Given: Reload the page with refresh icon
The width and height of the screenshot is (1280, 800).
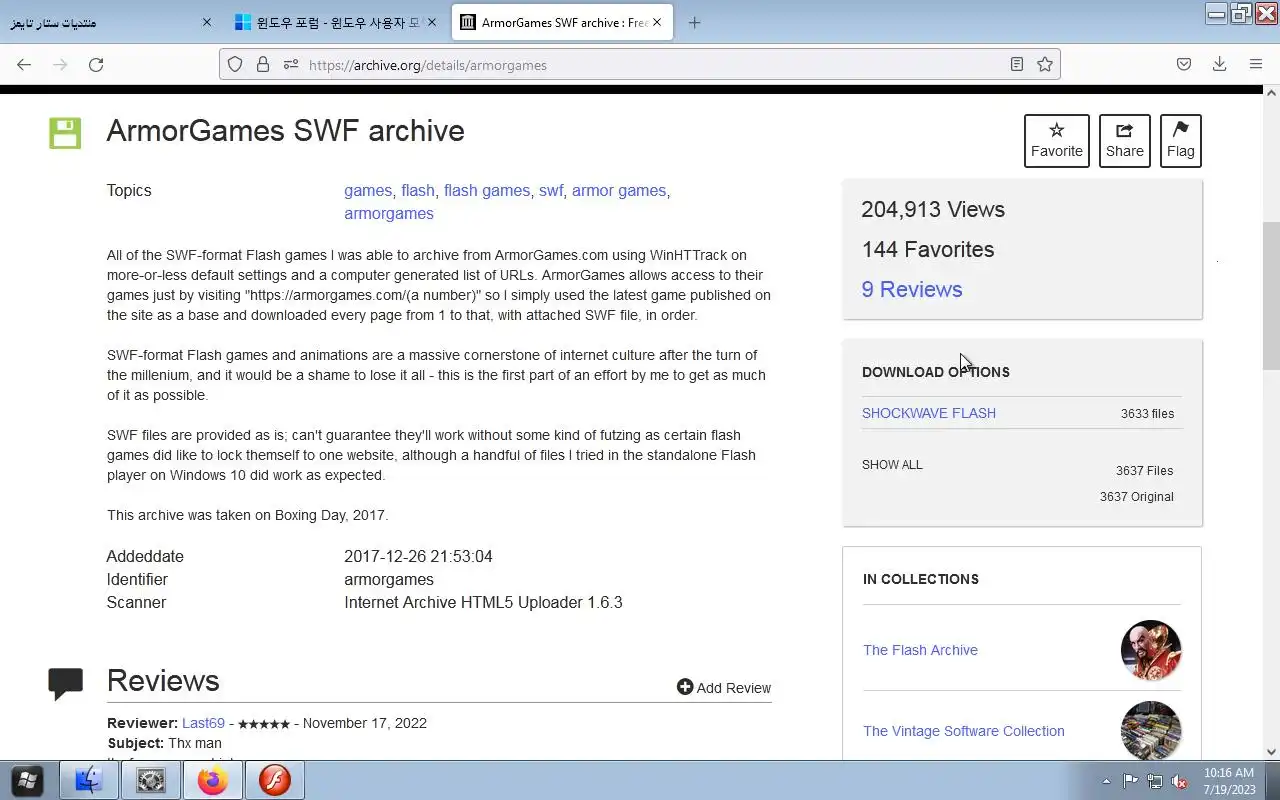Looking at the screenshot, I should [x=96, y=65].
